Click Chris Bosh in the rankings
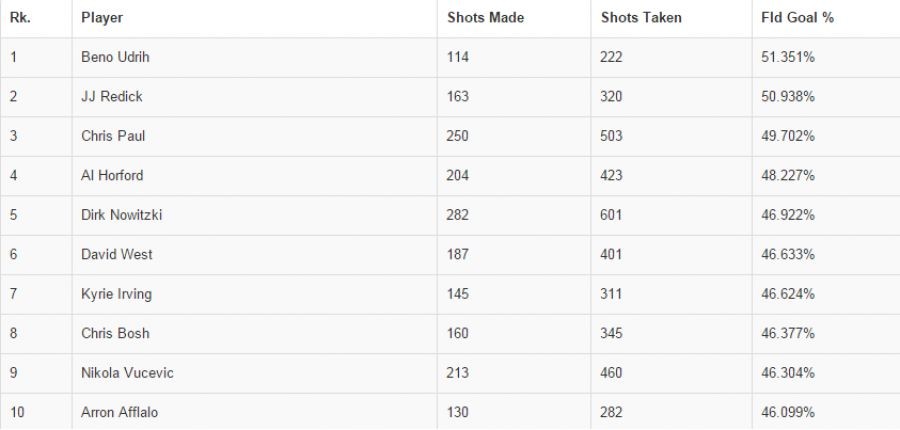 point(115,333)
